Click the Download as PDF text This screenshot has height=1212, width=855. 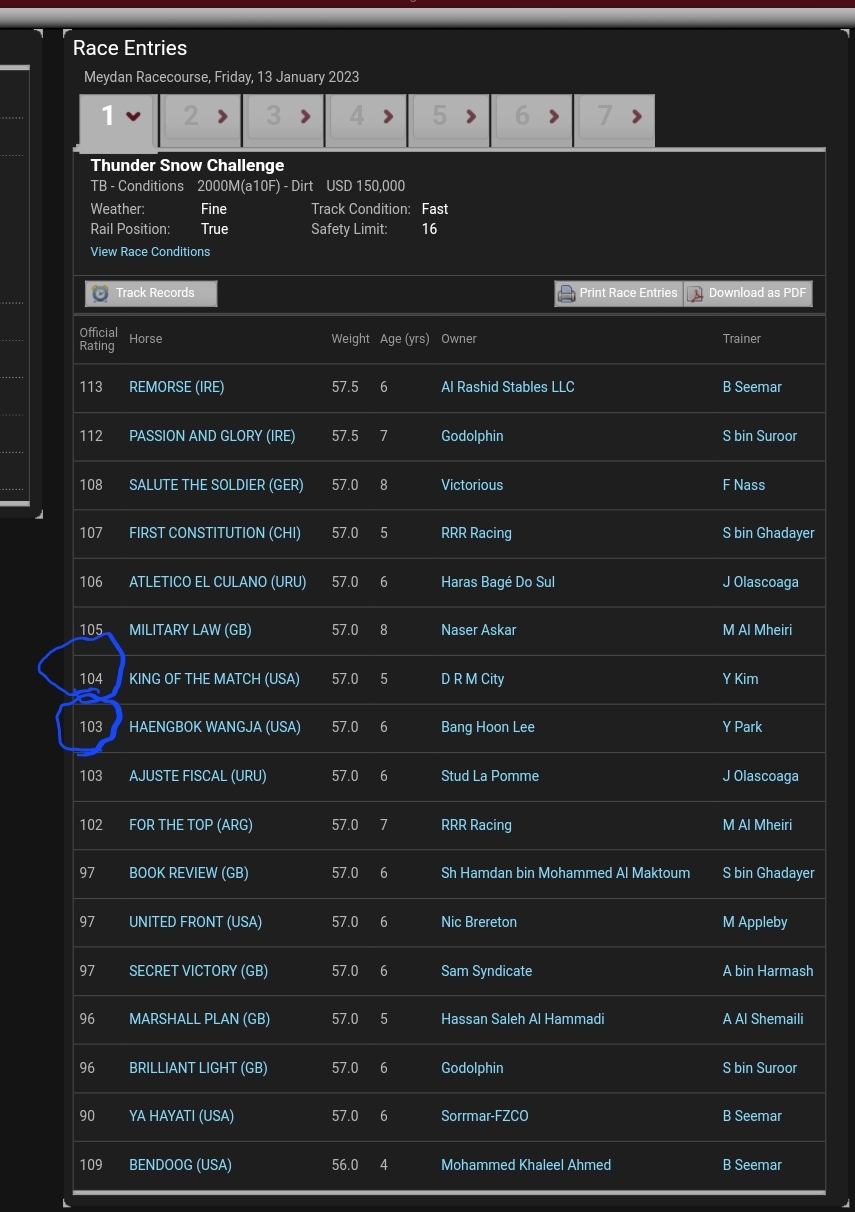pyautogui.click(x=757, y=293)
